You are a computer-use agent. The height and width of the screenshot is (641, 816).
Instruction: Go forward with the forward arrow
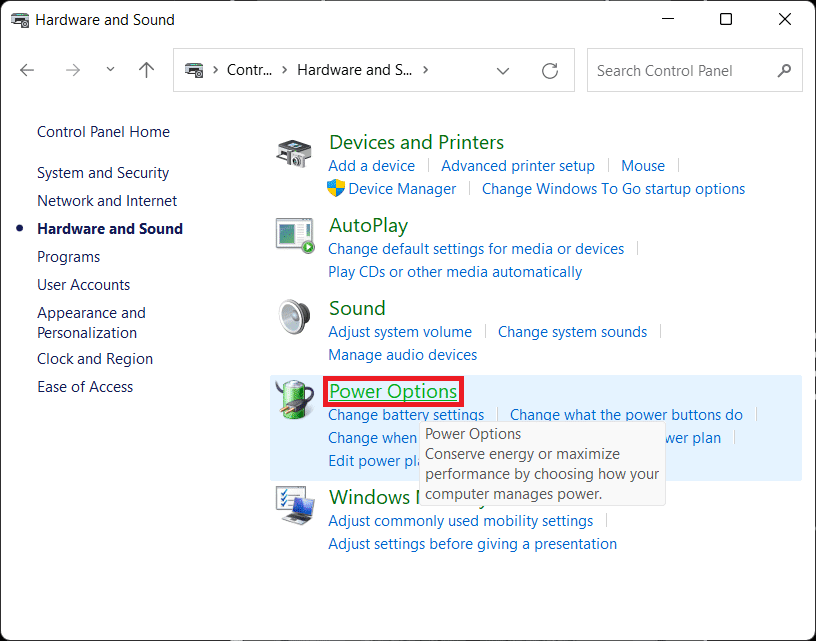73,70
